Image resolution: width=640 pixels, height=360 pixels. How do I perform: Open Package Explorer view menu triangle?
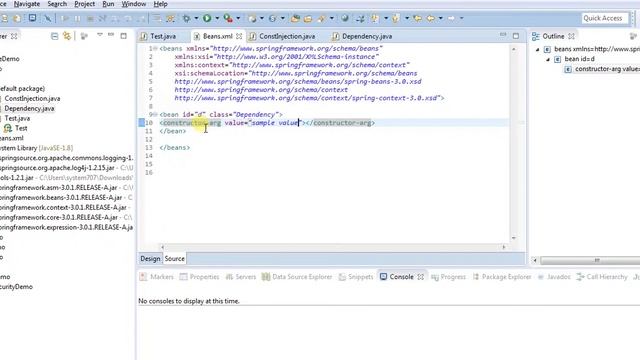(100, 36)
